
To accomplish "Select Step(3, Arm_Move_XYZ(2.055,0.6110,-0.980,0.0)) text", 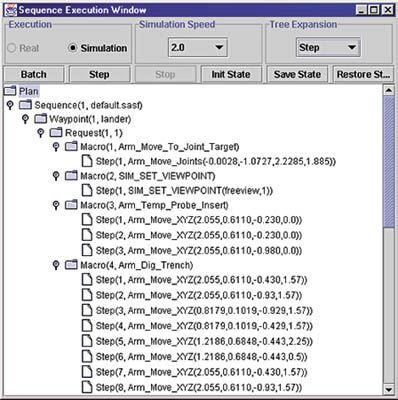I will (199, 251).
